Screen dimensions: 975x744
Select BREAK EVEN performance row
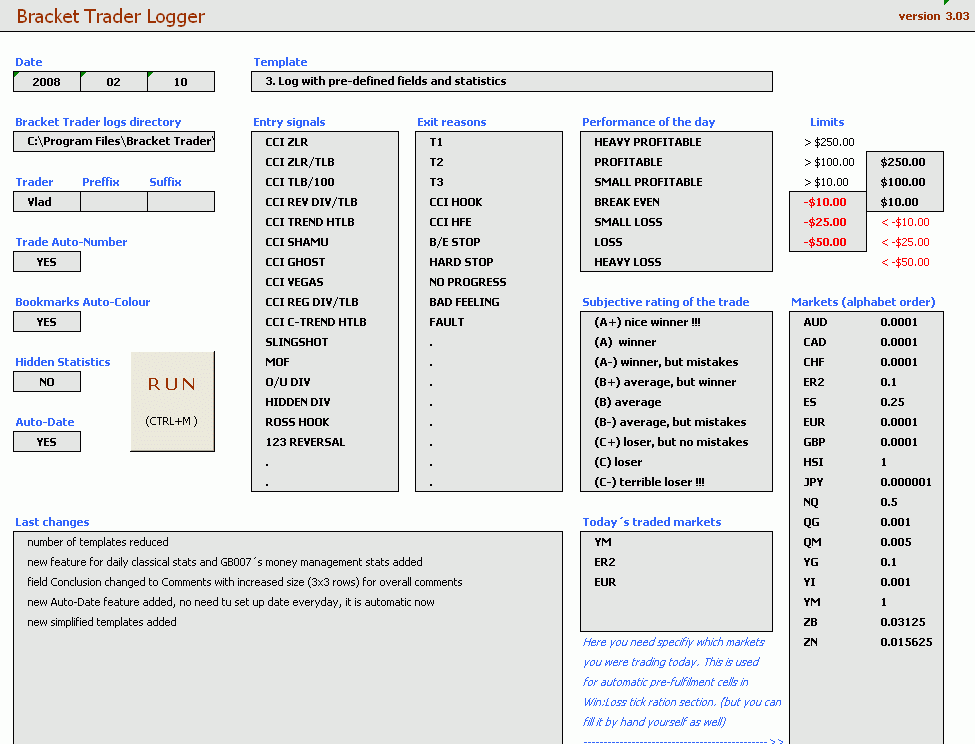[x=677, y=202]
